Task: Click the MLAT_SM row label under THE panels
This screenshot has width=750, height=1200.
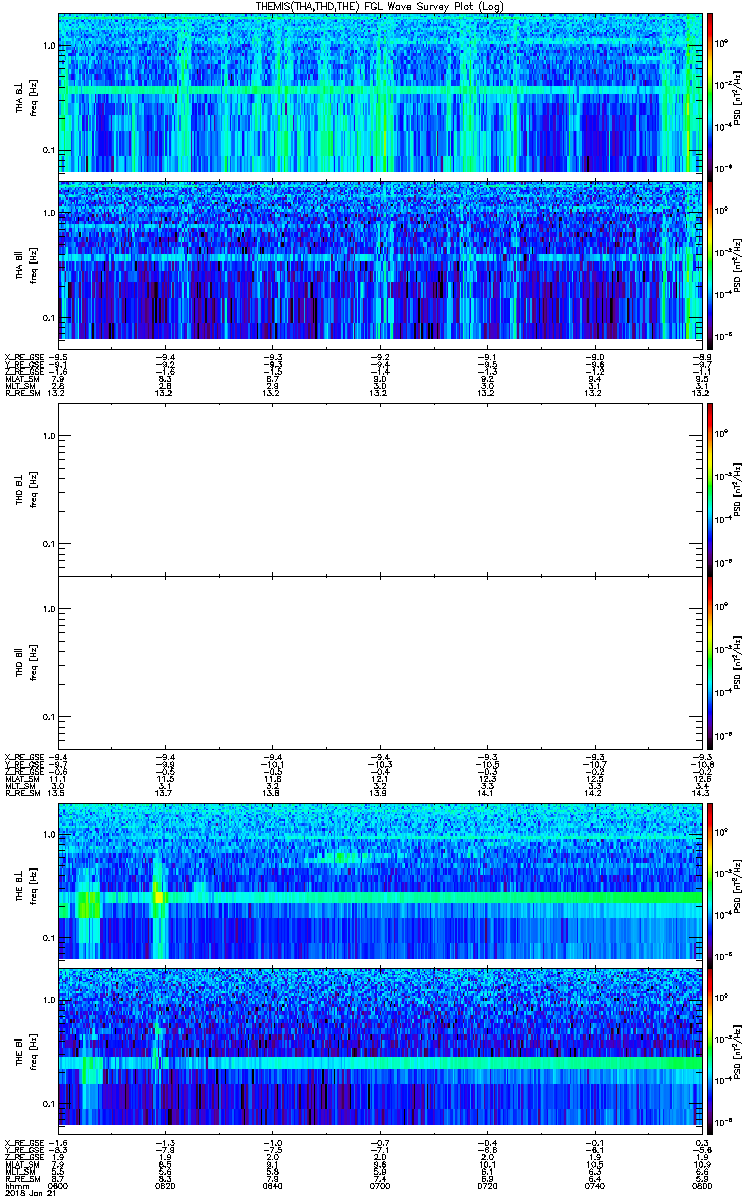Action: point(20,1164)
